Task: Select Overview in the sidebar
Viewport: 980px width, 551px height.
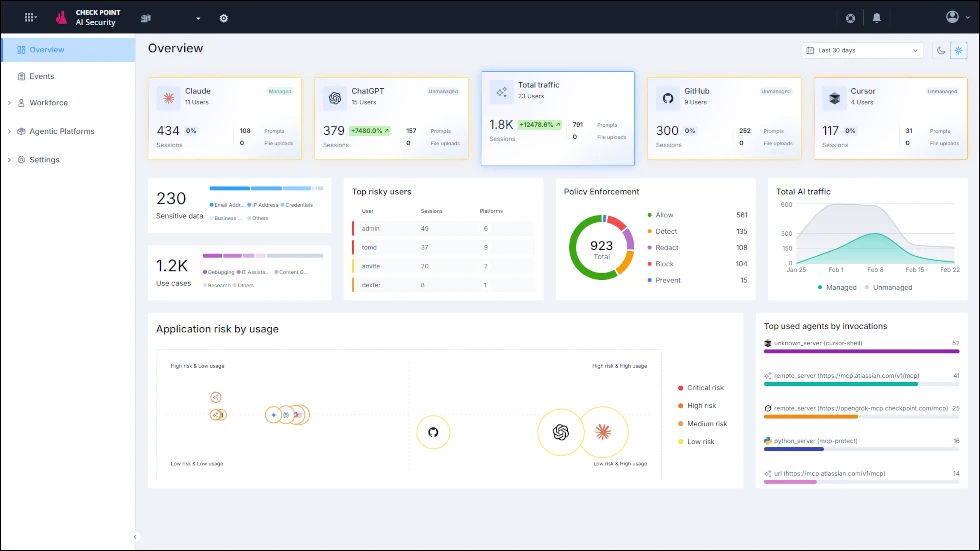Action: 68,49
